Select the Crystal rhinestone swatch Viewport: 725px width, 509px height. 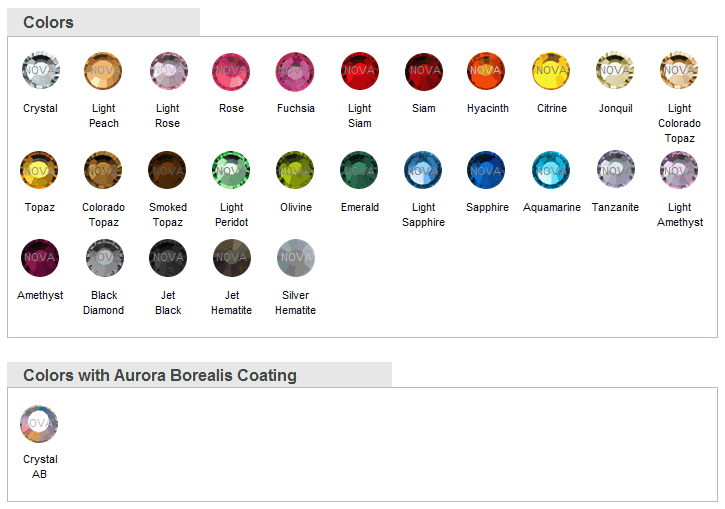pyautogui.click(x=40, y=71)
